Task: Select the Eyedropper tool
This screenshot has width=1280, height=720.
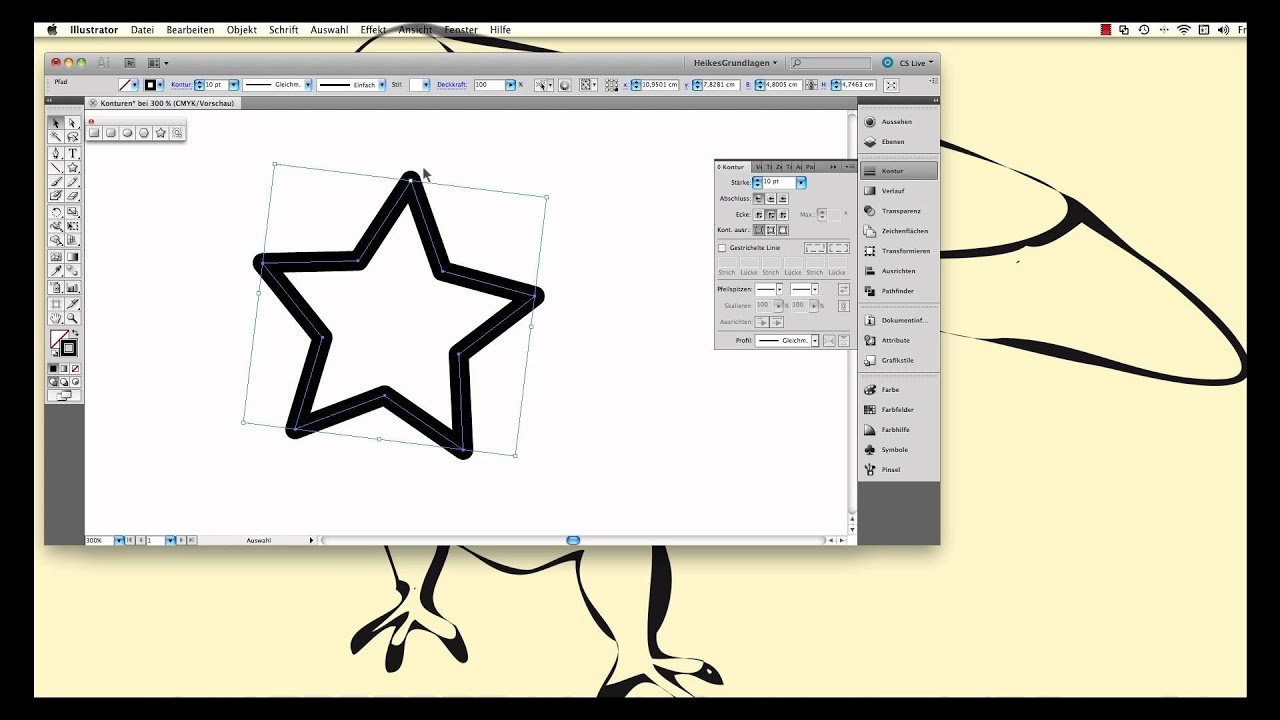Action: (56, 271)
